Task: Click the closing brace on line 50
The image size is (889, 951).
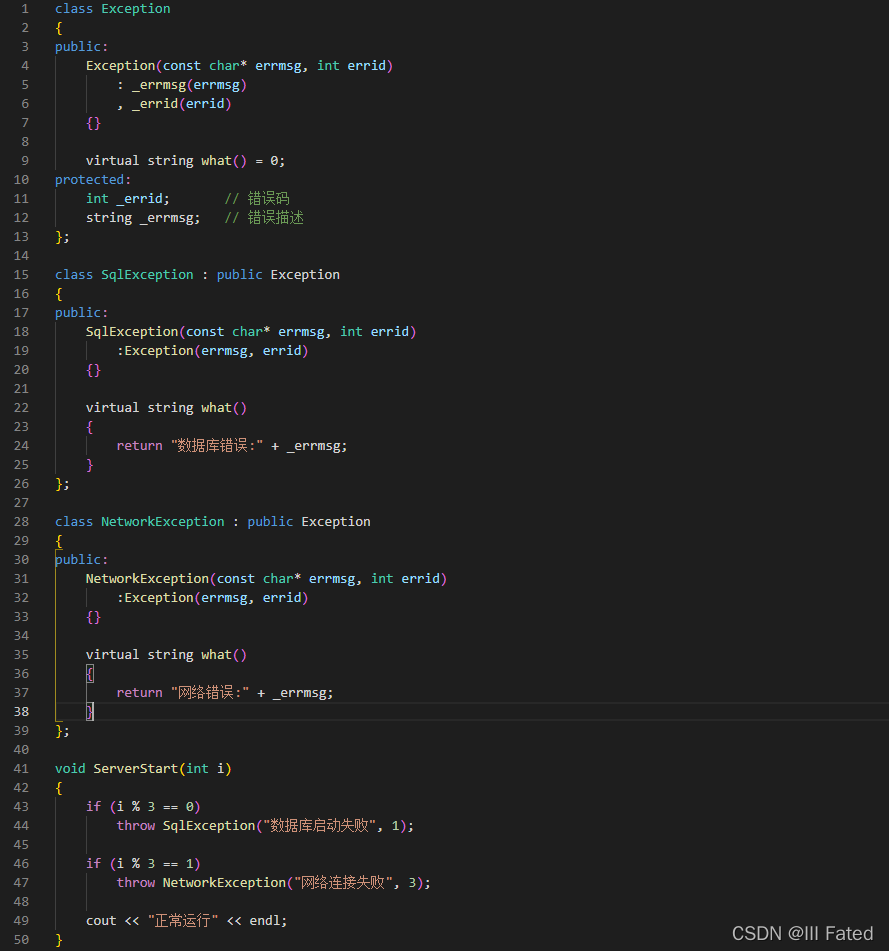Action: pos(59,939)
